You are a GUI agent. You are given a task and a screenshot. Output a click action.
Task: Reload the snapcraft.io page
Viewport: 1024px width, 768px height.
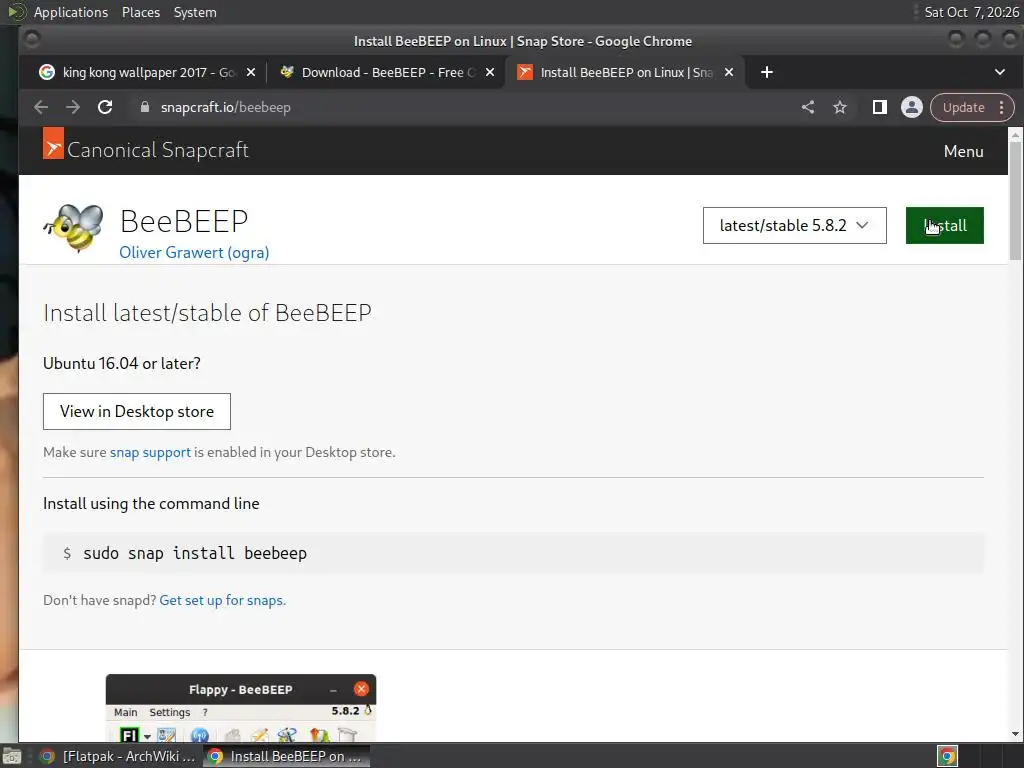(x=105, y=107)
